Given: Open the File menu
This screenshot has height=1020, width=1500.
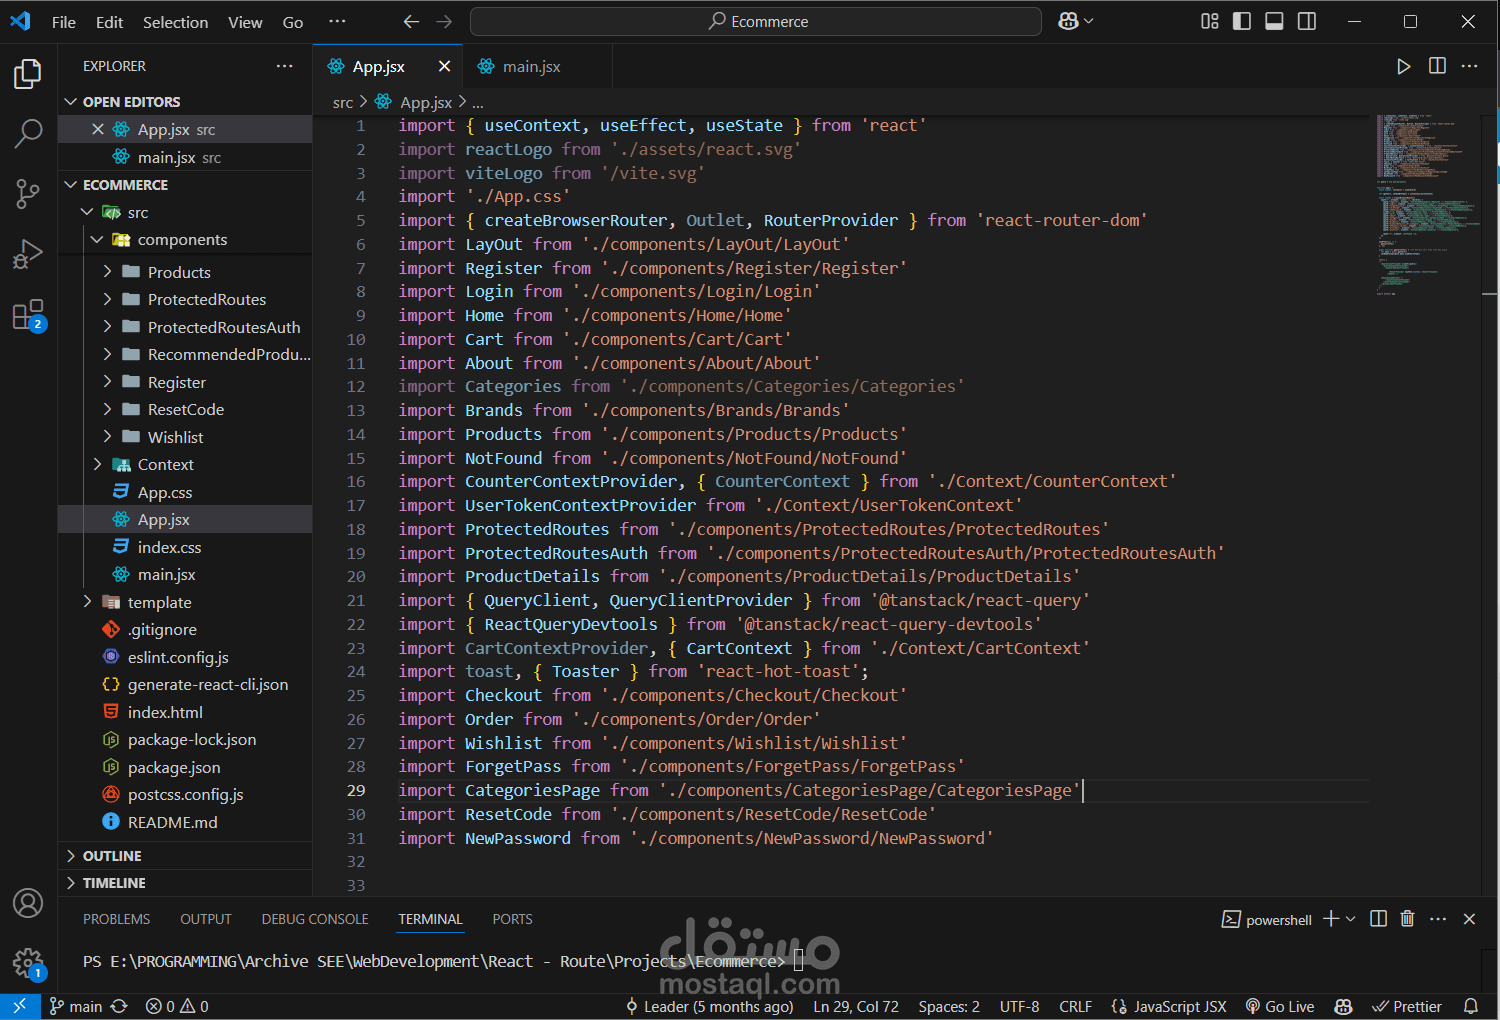Looking at the screenshot, I should 64,22.
